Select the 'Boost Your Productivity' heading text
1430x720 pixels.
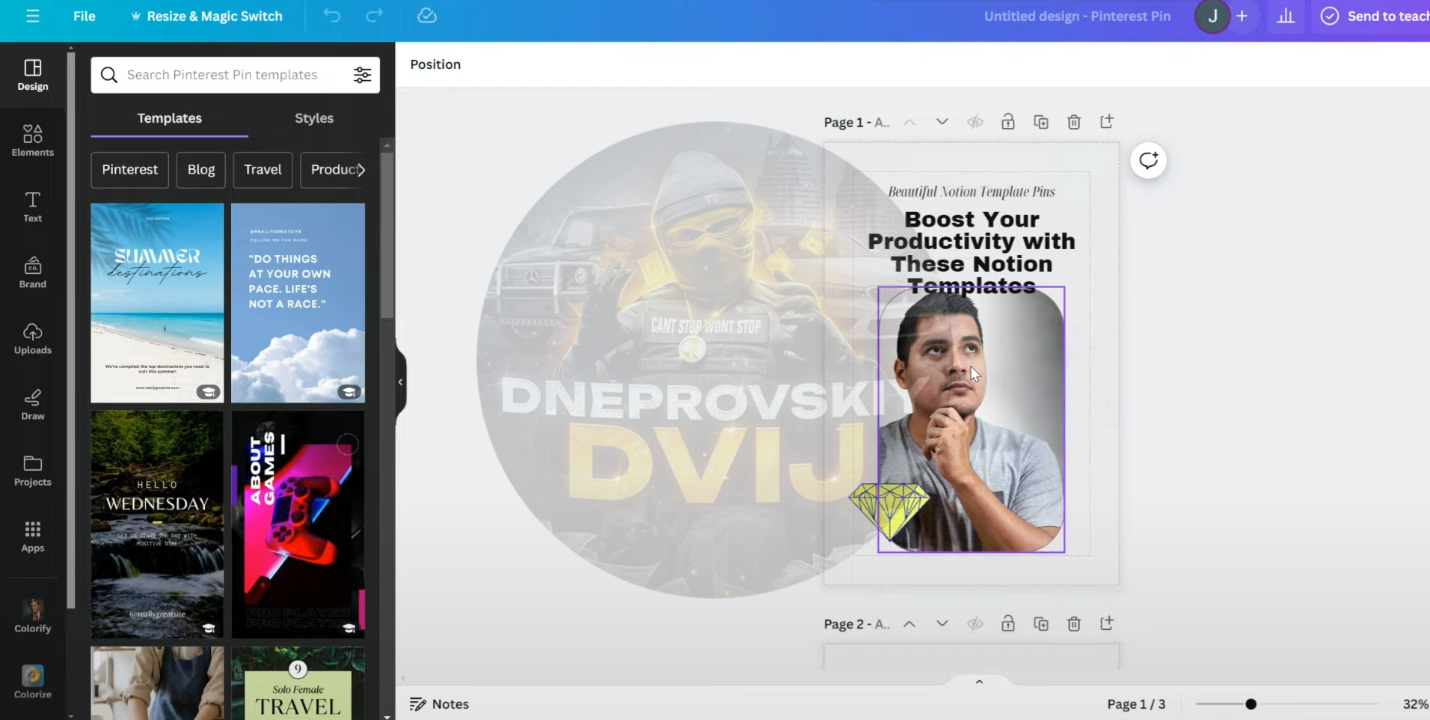[971, 253]
